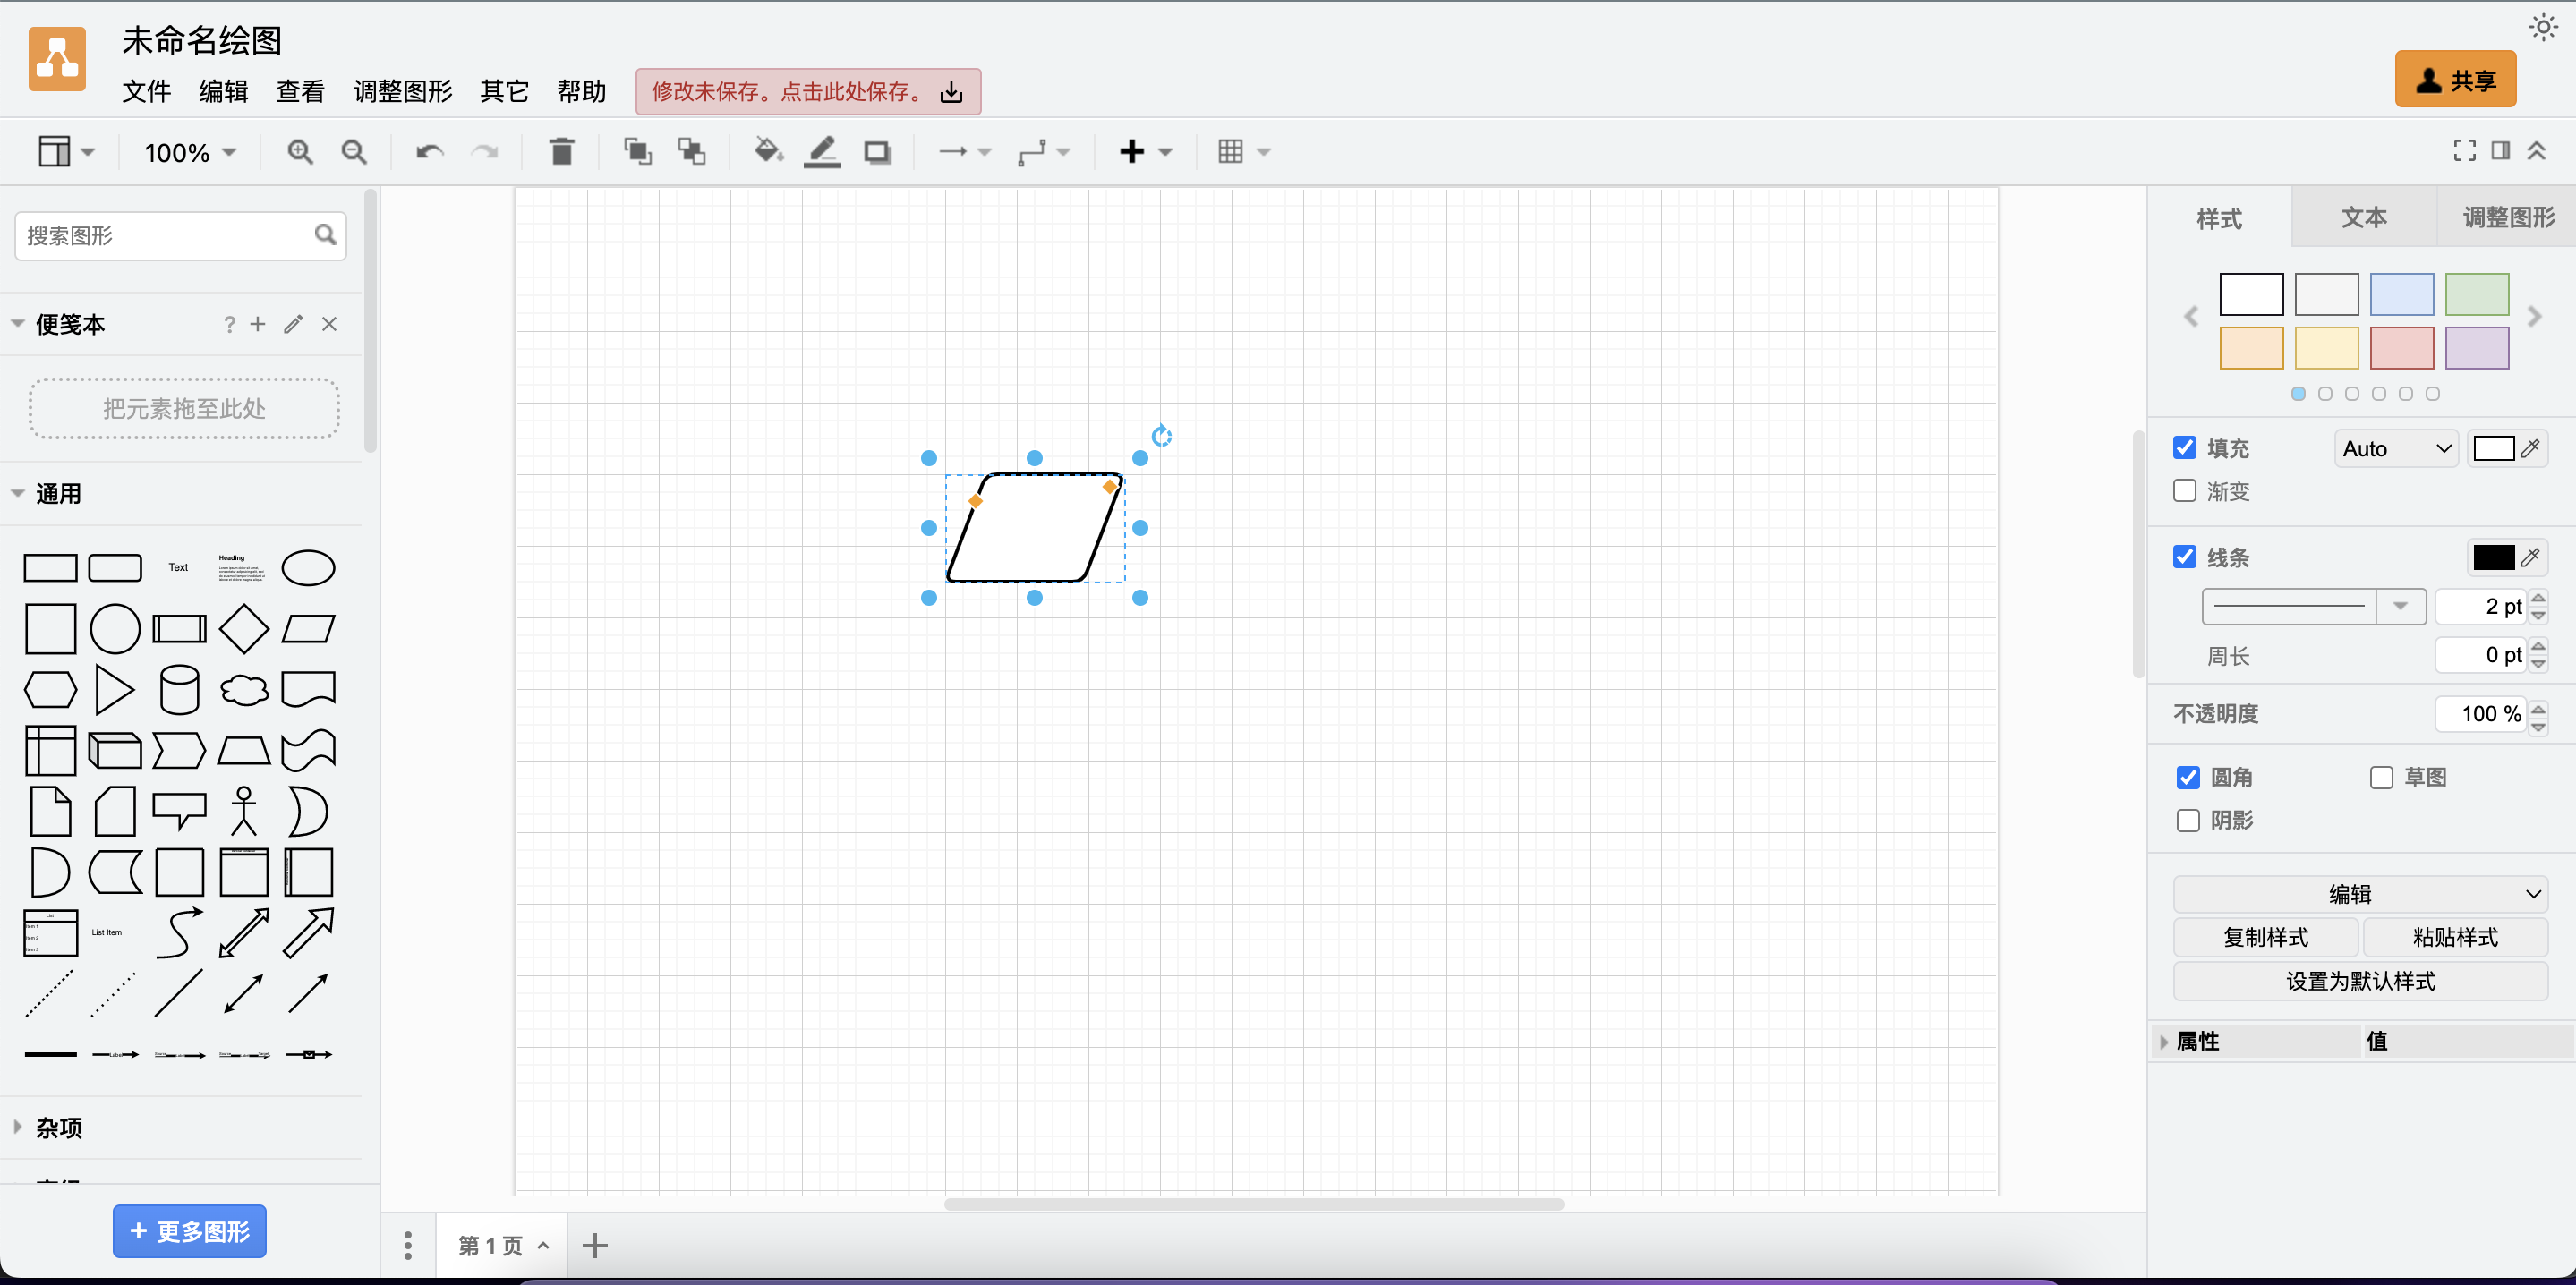Image resolution: width=2576 pixels, height=1285 pixels.
Task: Click the 共享 share button
Action: (x=2455, y=79)
